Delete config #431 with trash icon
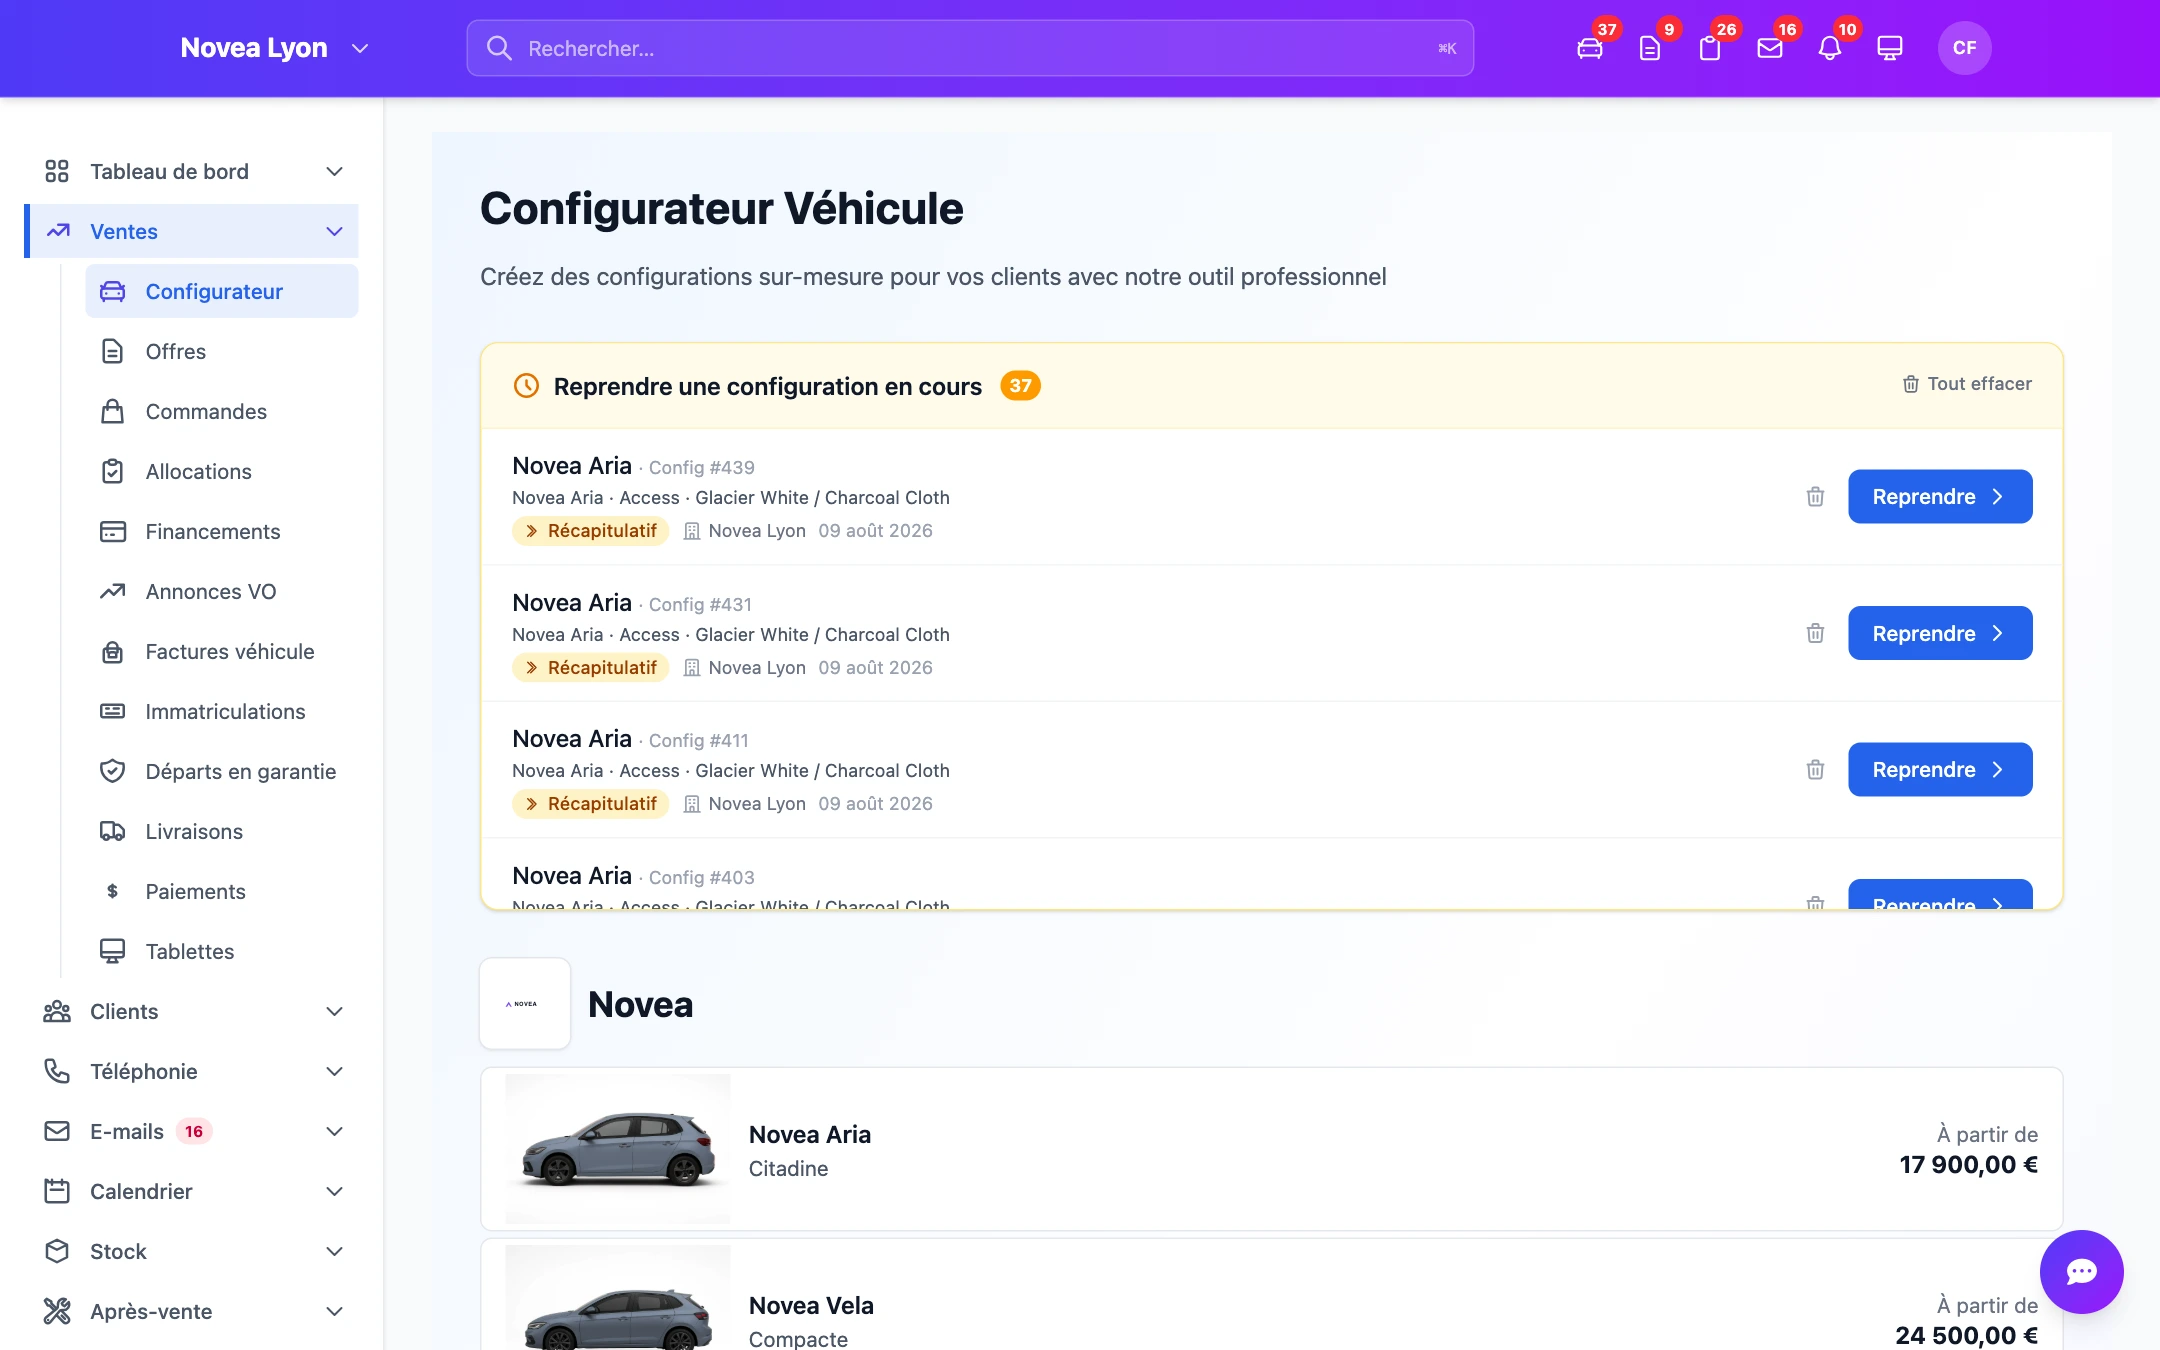The width and height of the screenshot is (2160, 1350). pos(1815,633)
